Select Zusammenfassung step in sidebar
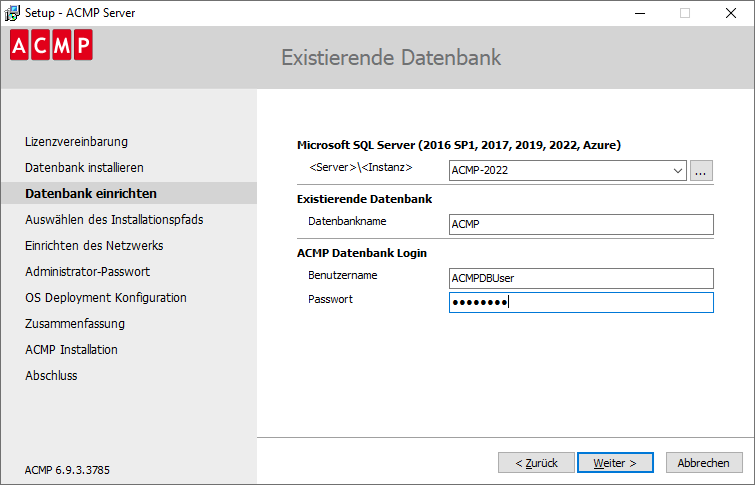Image resolution: width=755 pixels, height=485 pixels. (x=75, y=324)
